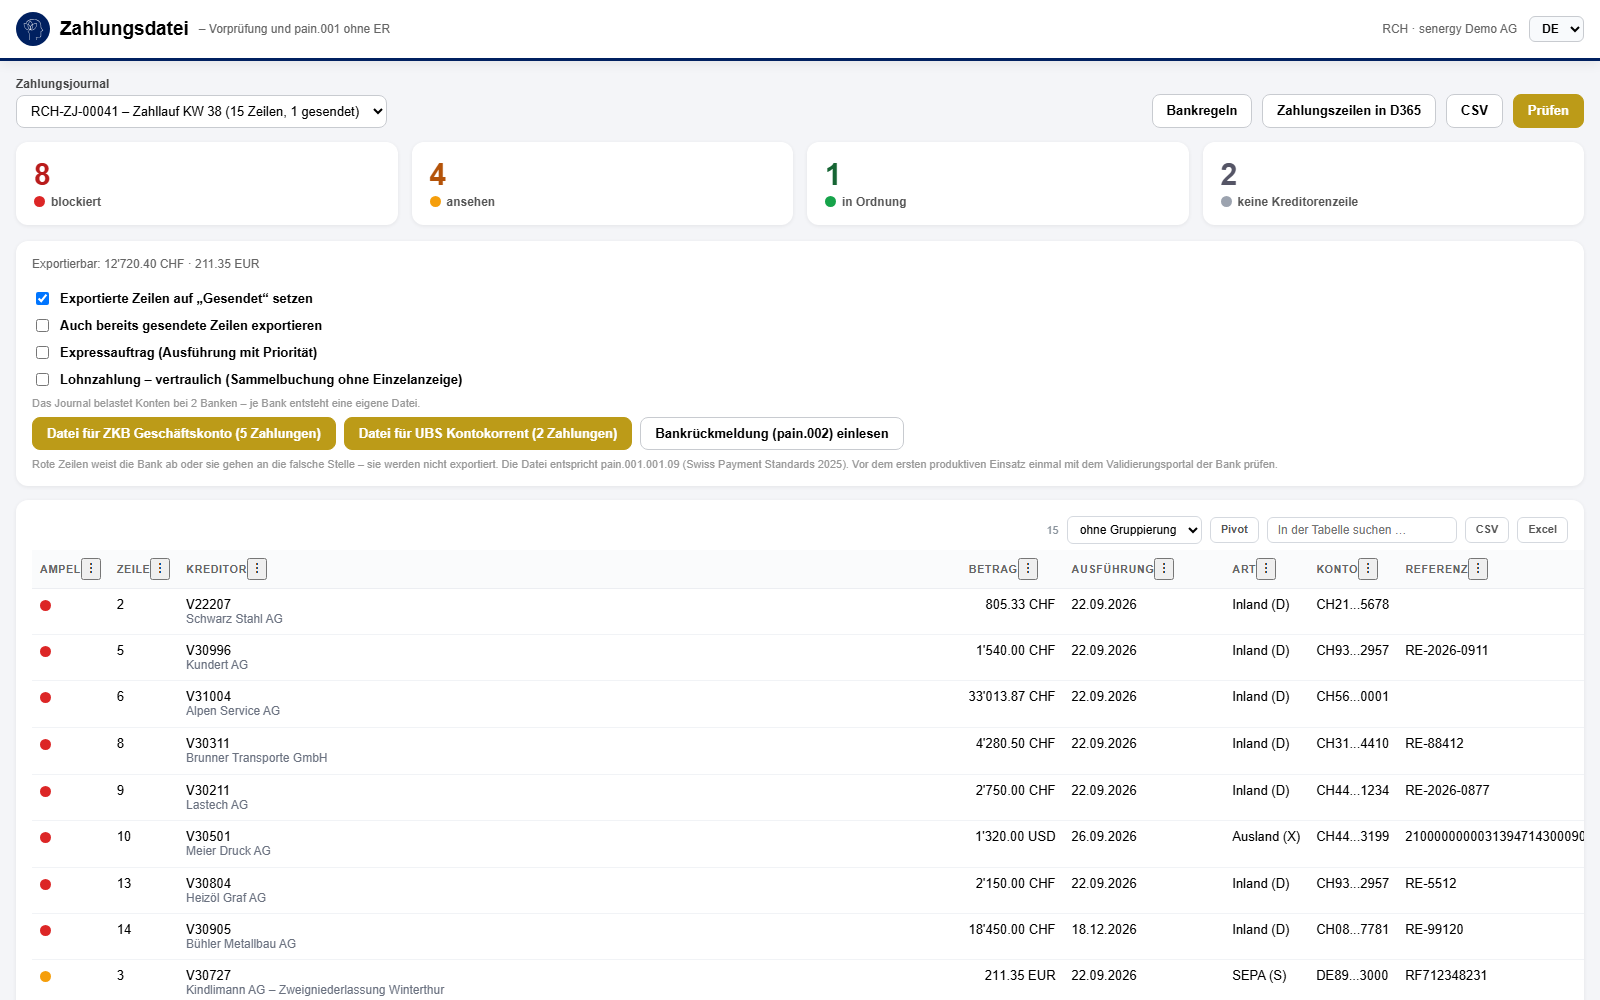Open the Zahlungsjournal dropdown RCH-ZJ-00041
The width and height of the screenshot is (1600, 1000).
click(201, 111)
